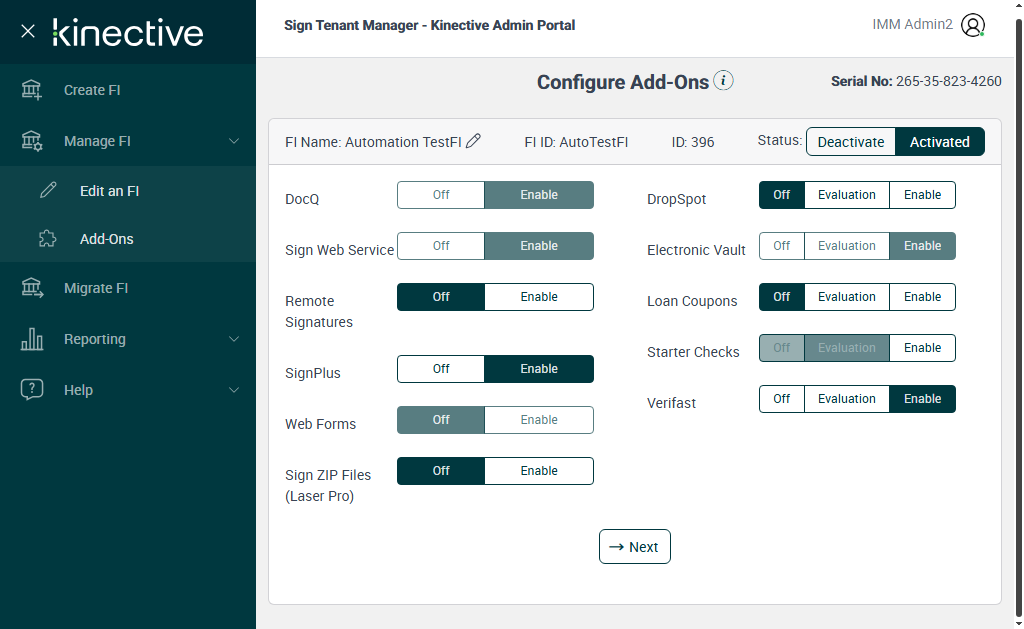
Task: Open the user profile avatar icon
Action: coord(972,25)
